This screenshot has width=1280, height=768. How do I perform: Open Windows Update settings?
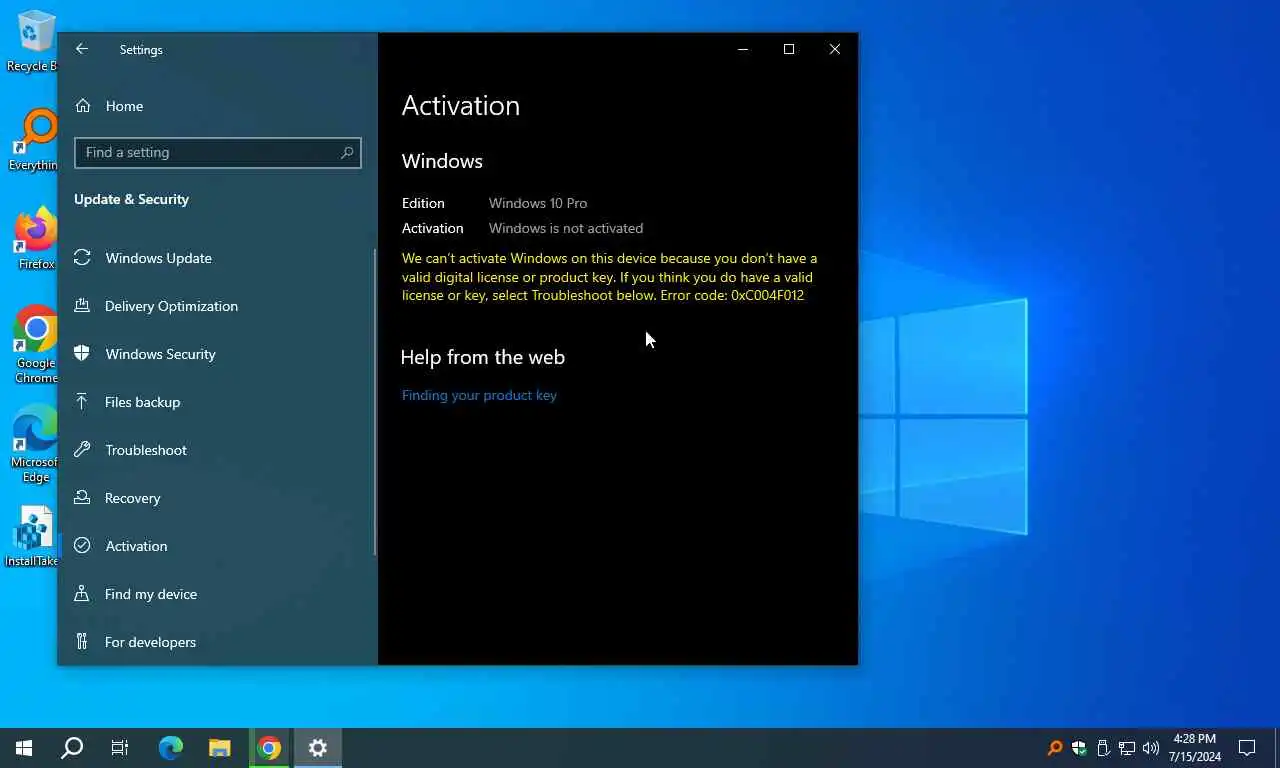(218, 258)
